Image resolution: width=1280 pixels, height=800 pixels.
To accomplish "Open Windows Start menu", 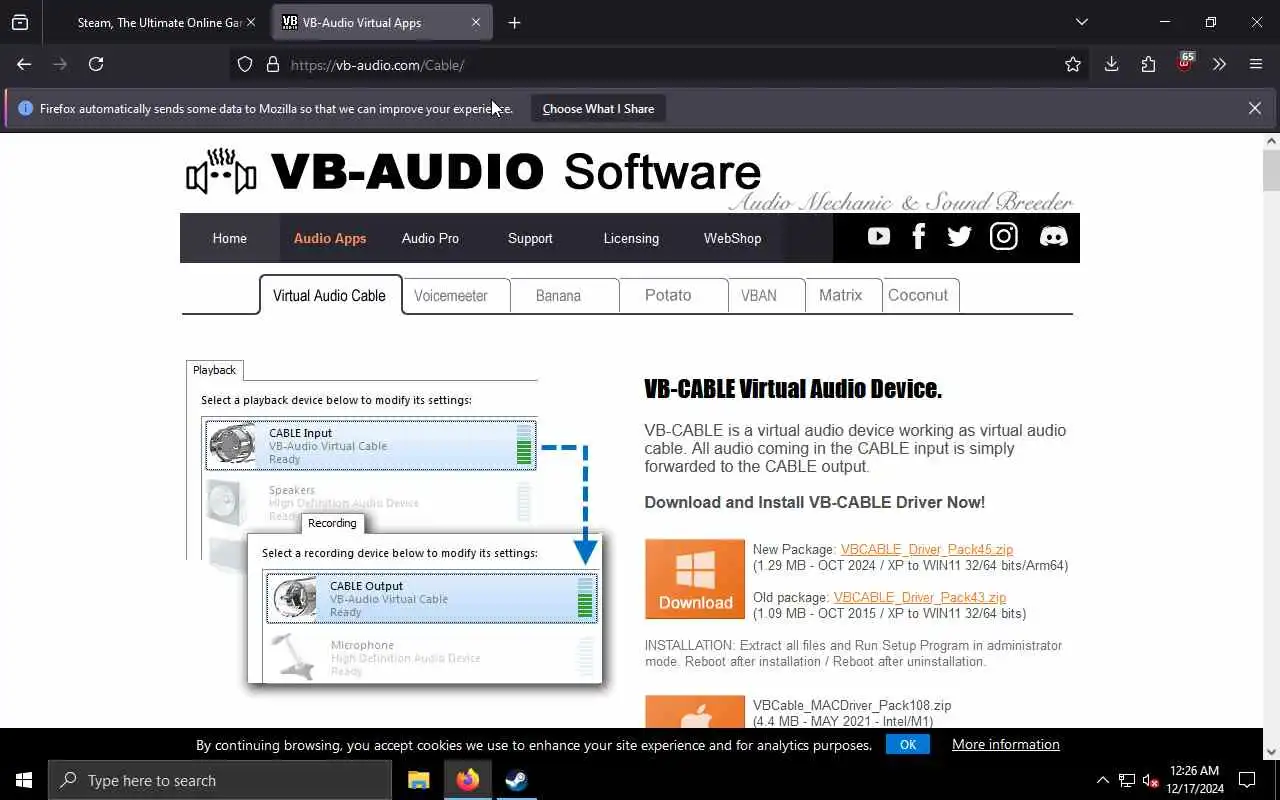I will click(24, 780).
